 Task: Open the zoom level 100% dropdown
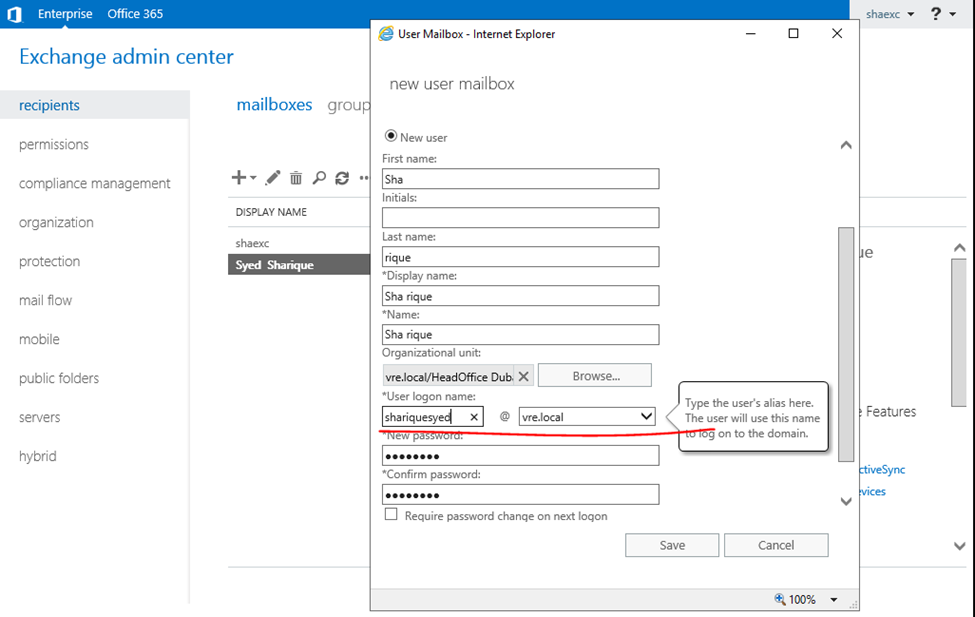click(834, 600)
